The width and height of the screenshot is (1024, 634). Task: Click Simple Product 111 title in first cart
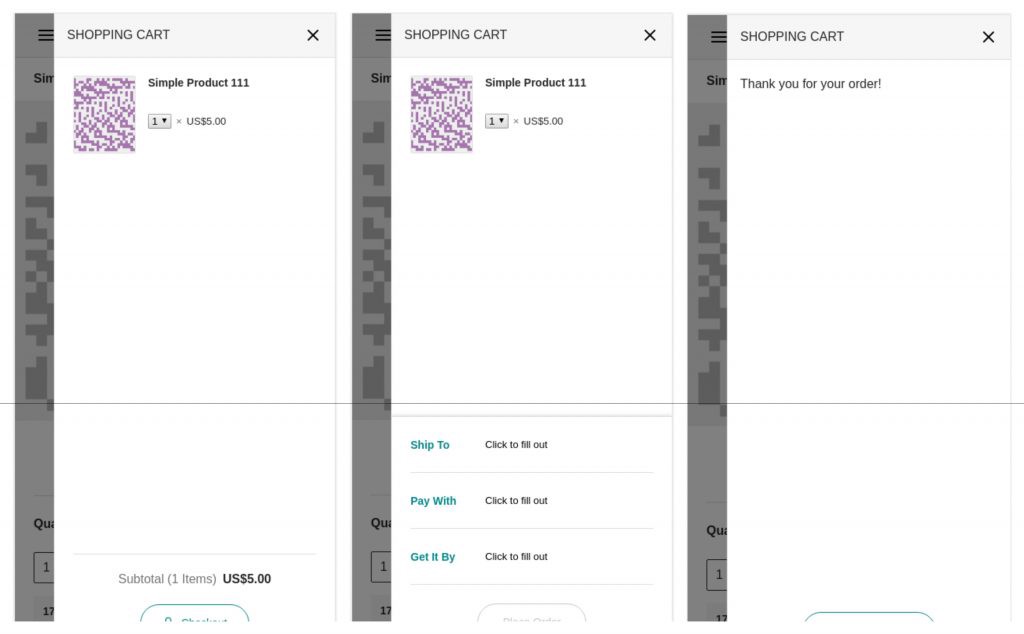pyautogui.click(x=198, y=83)
